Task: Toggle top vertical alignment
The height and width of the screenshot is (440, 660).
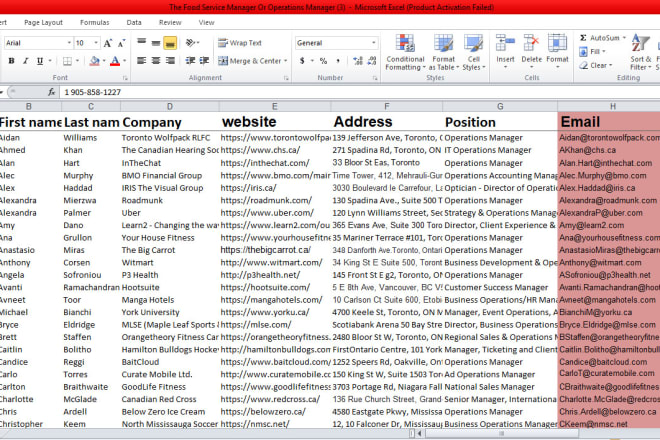Action: click(x=141, y=43)
